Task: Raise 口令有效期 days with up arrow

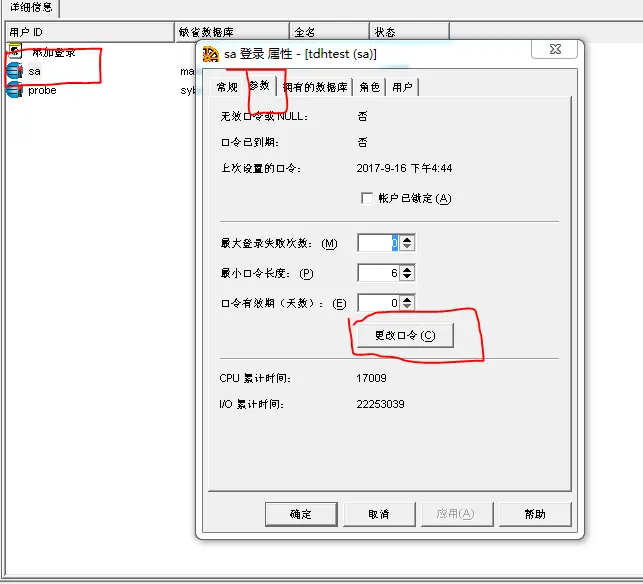Action: tap(407, 298)
